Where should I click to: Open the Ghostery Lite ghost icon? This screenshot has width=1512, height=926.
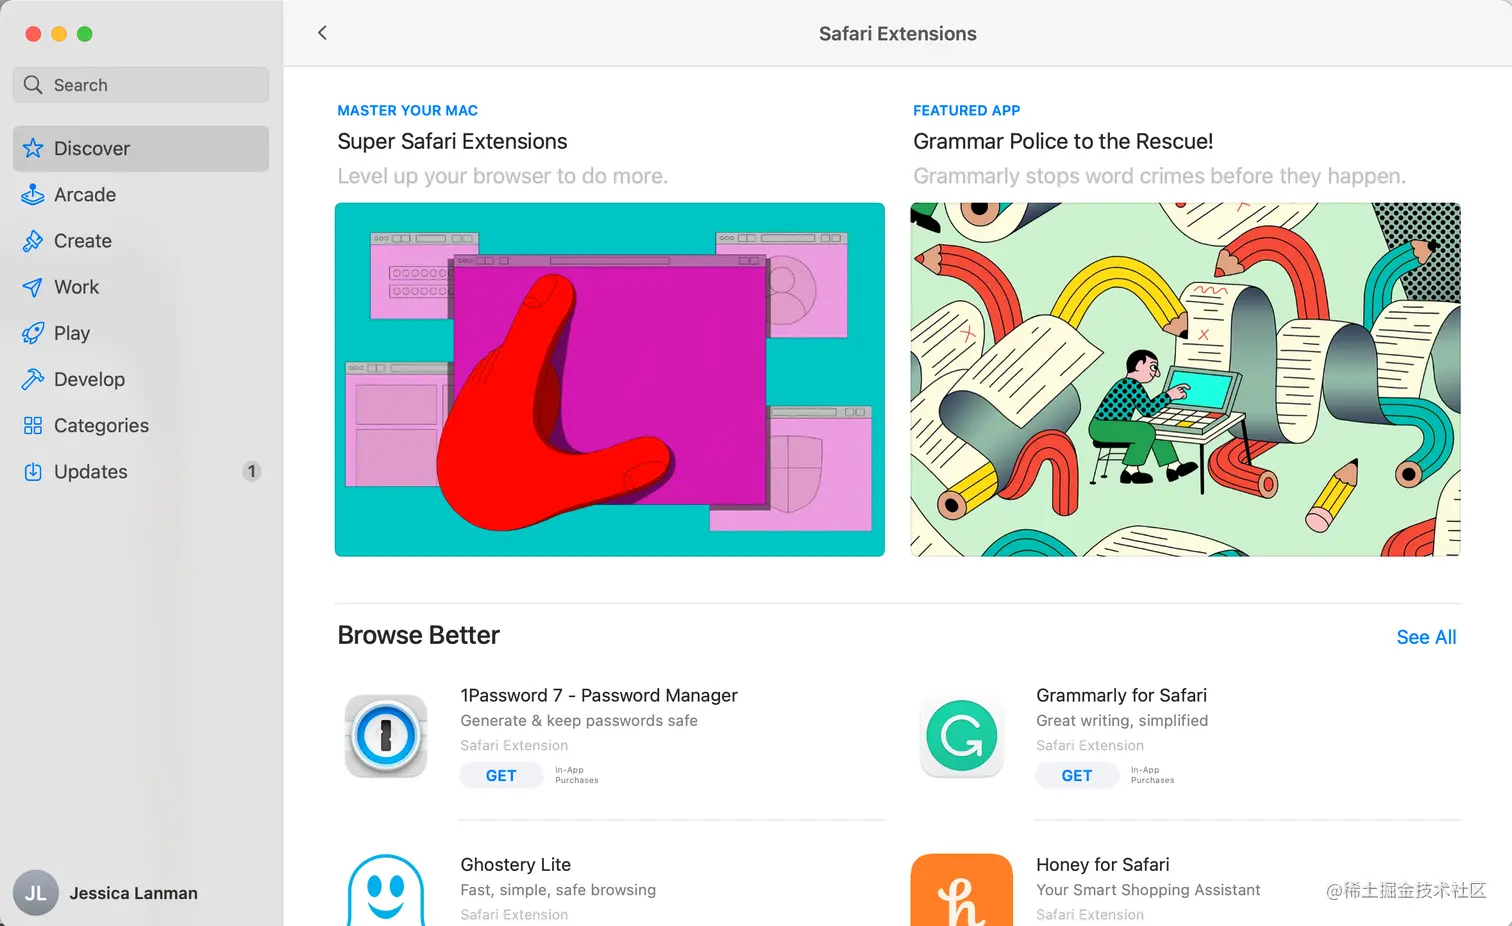point(386,890)
